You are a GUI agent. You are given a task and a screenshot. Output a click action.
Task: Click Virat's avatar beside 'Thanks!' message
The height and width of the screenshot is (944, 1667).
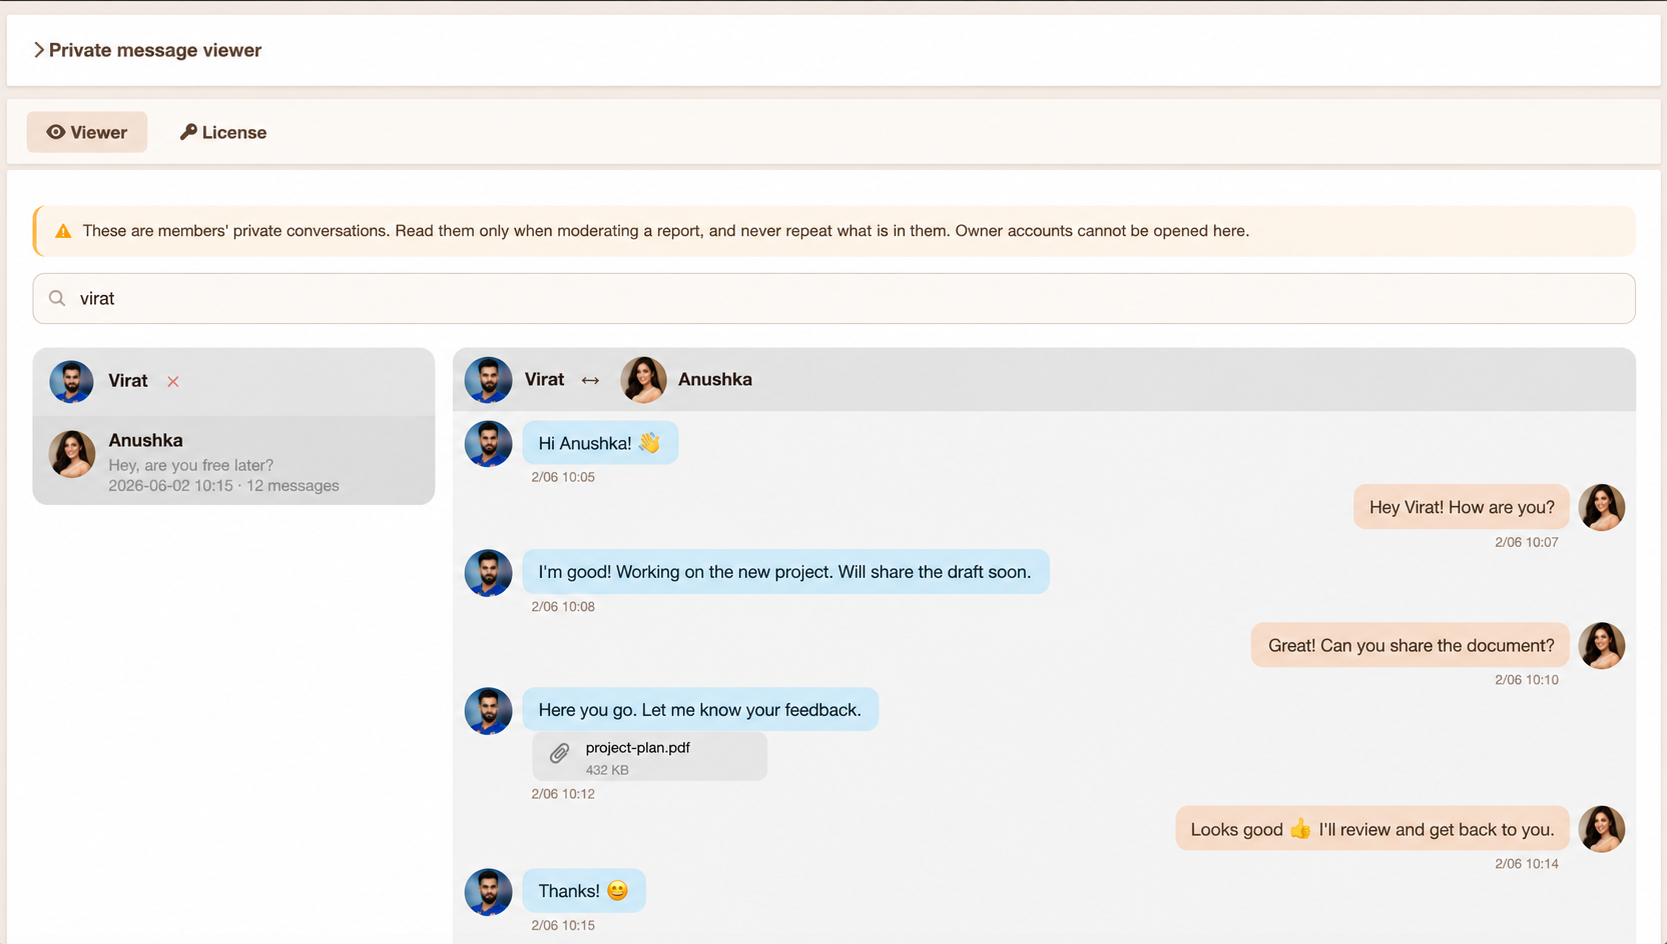pyautogui.click(x=488, y=892)
